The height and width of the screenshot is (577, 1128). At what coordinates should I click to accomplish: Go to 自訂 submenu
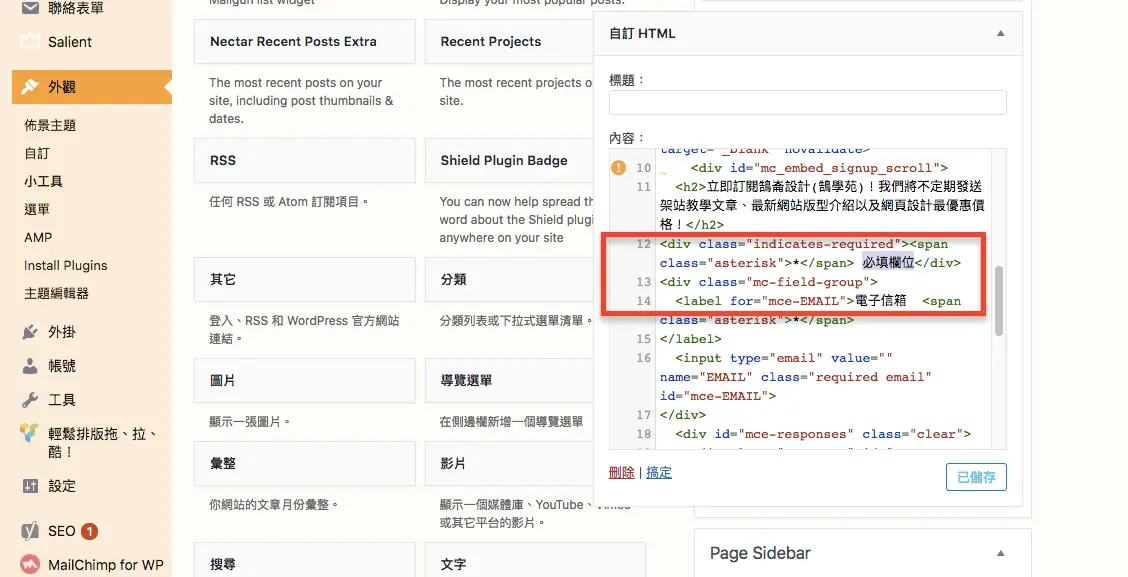click(37, 153)
